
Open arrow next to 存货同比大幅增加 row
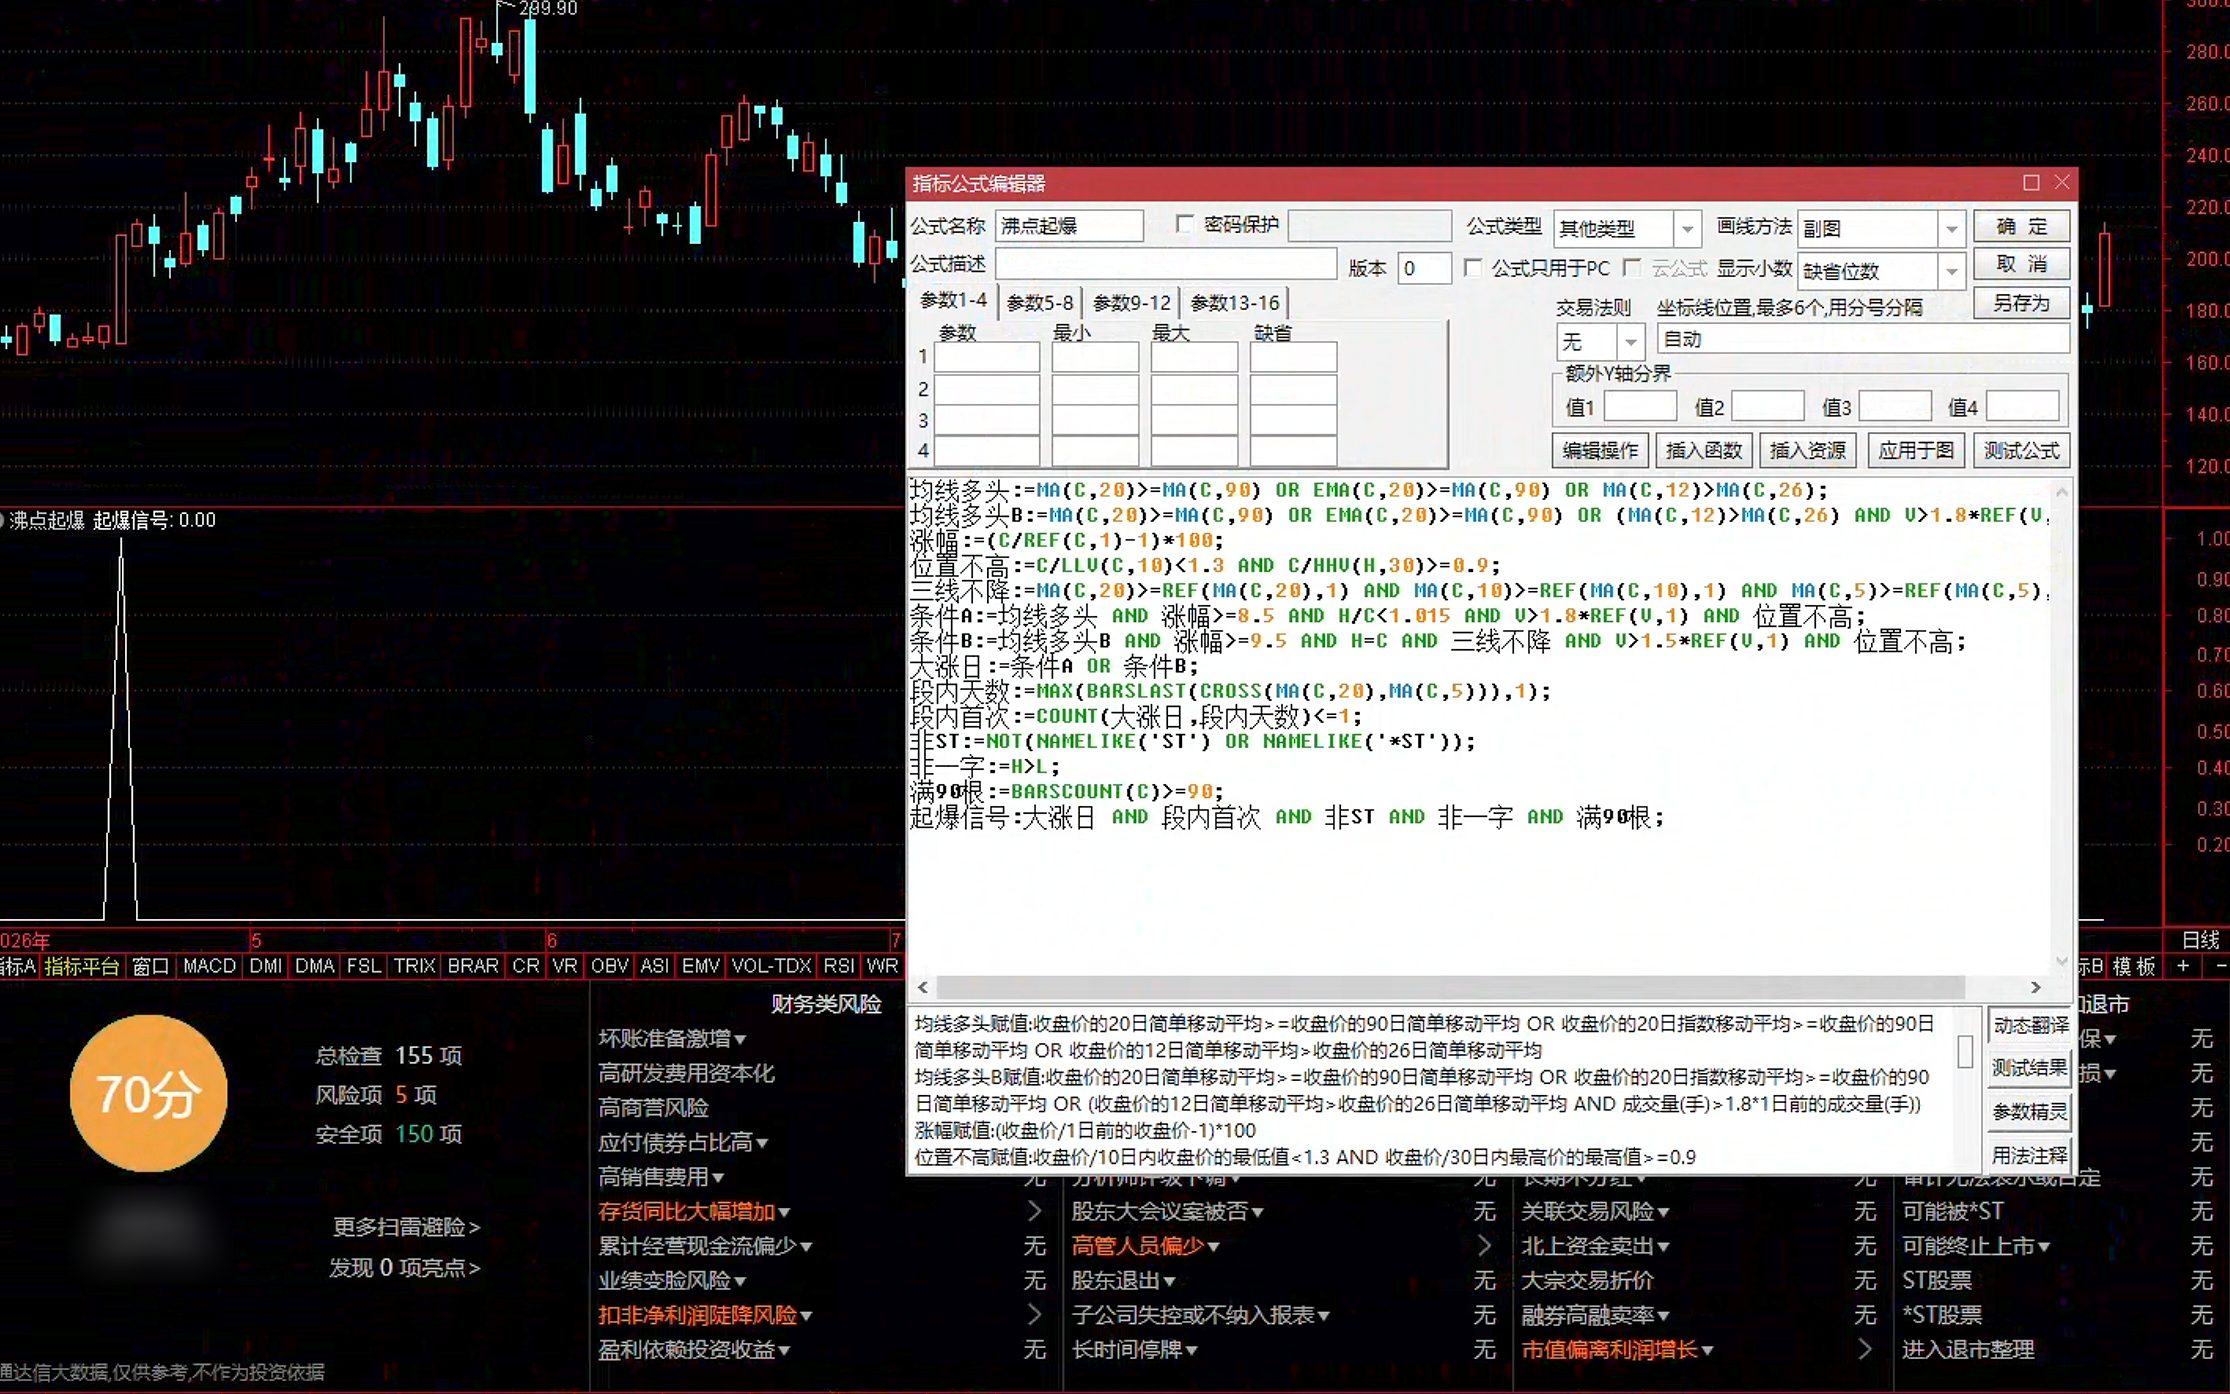1035,1211
